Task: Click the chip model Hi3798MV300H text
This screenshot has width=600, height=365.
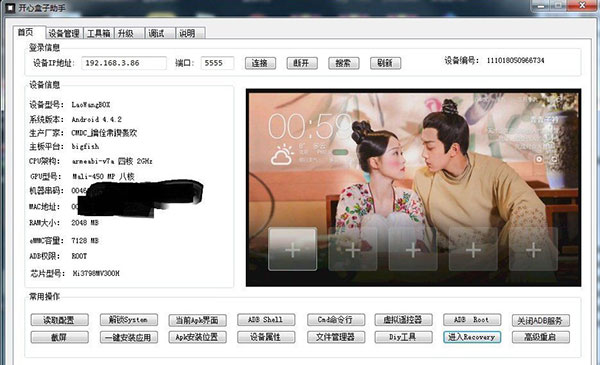Action: [x=96, y=273]
